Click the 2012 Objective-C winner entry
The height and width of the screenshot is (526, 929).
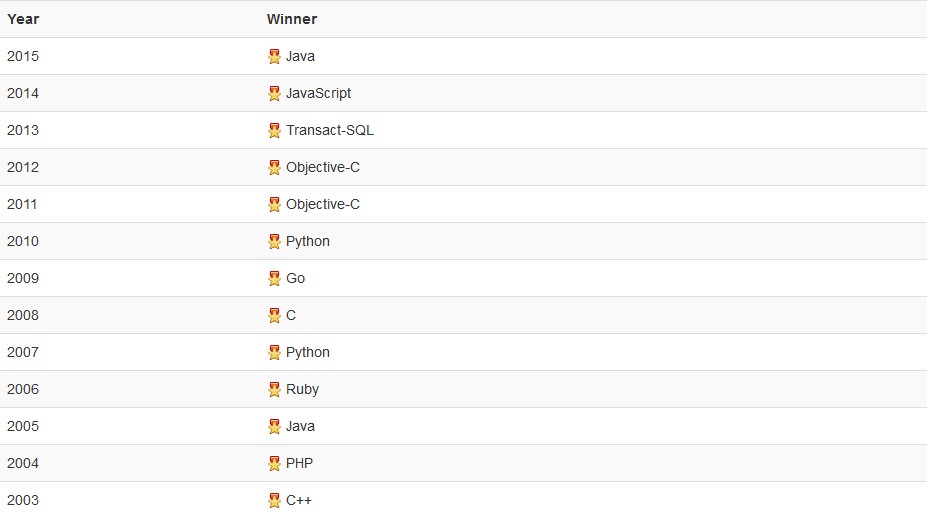(323, 167)
